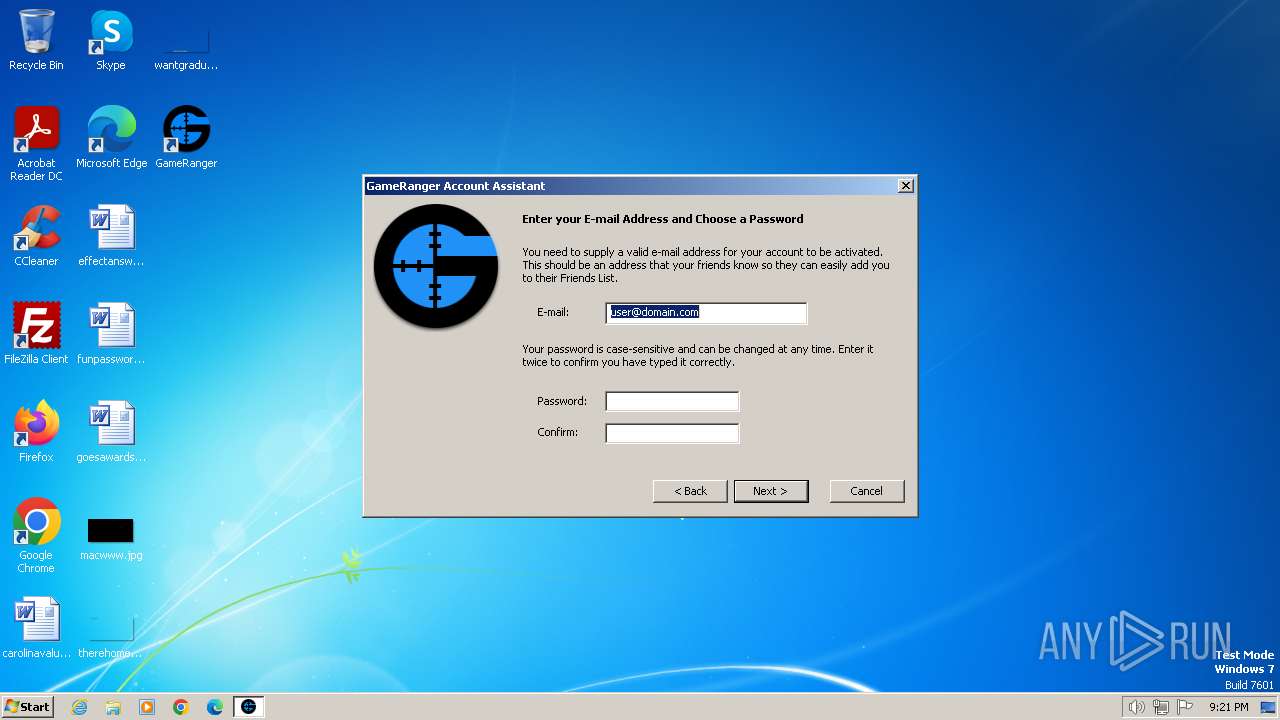Click the Next > button

click(770, 491)
